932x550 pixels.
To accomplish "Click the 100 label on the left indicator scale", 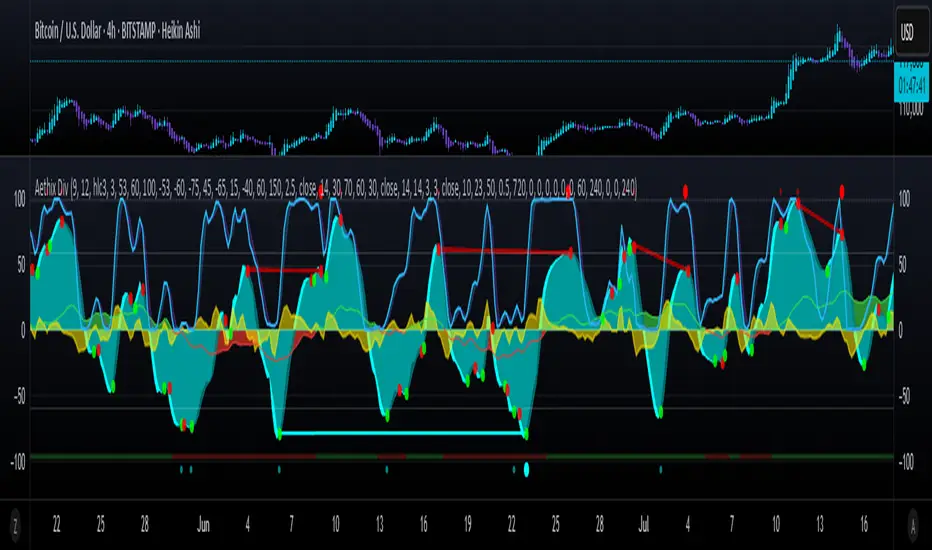I will click(19, 199).
